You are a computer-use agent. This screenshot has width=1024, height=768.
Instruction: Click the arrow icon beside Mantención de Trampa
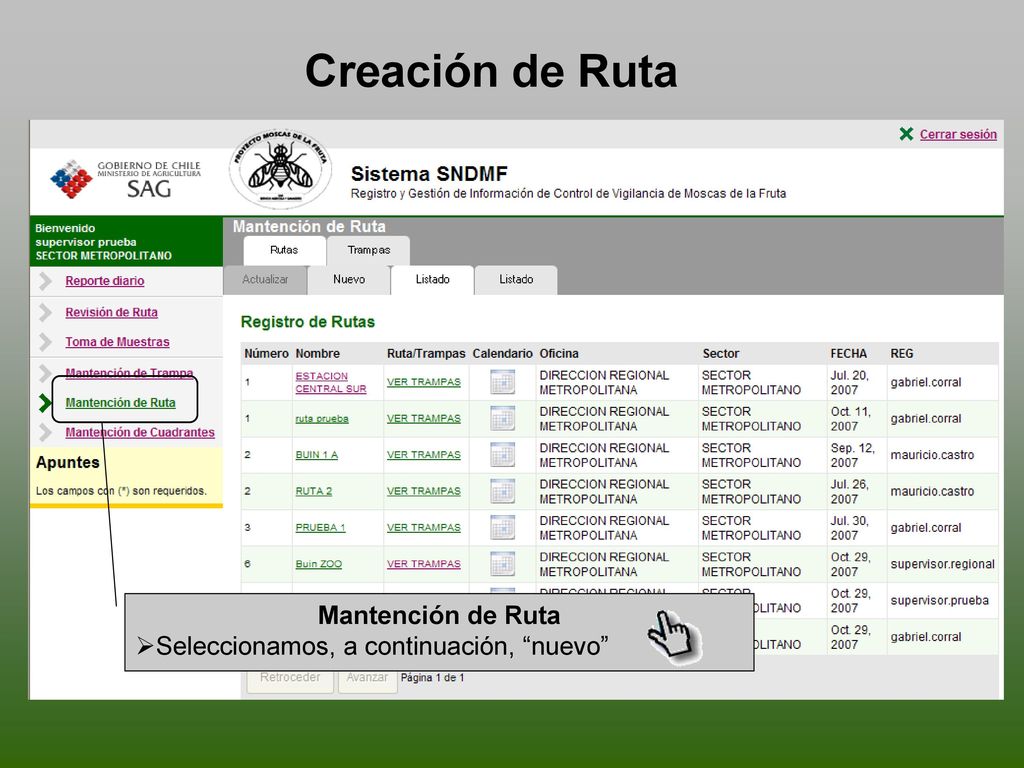44,373
